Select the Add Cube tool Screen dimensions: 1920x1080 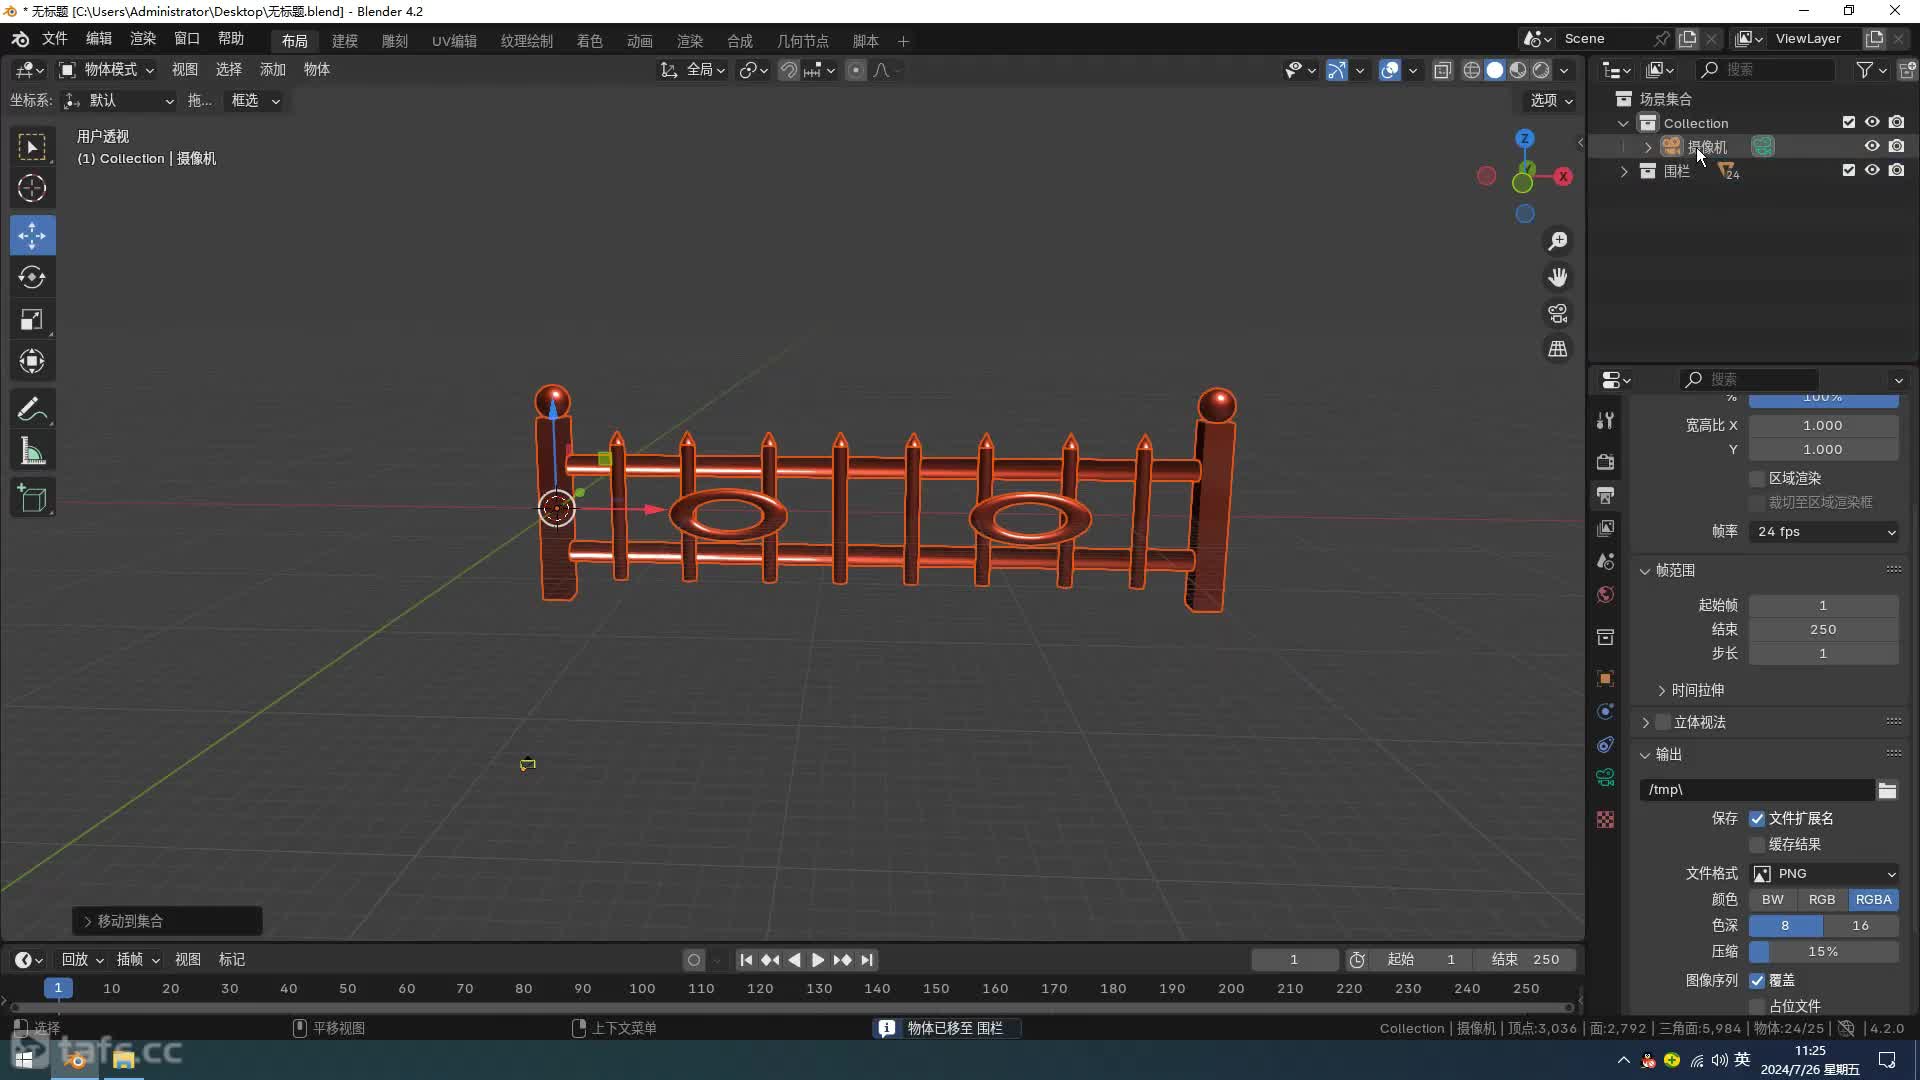click(32, 499)
